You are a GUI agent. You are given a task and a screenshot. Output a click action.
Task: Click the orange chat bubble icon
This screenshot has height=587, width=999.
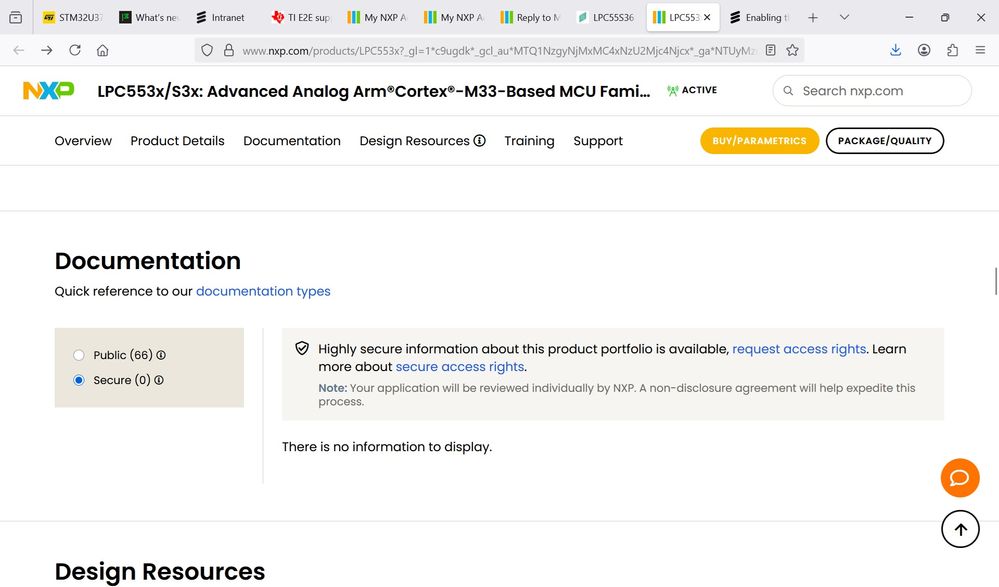click(959, 478)
